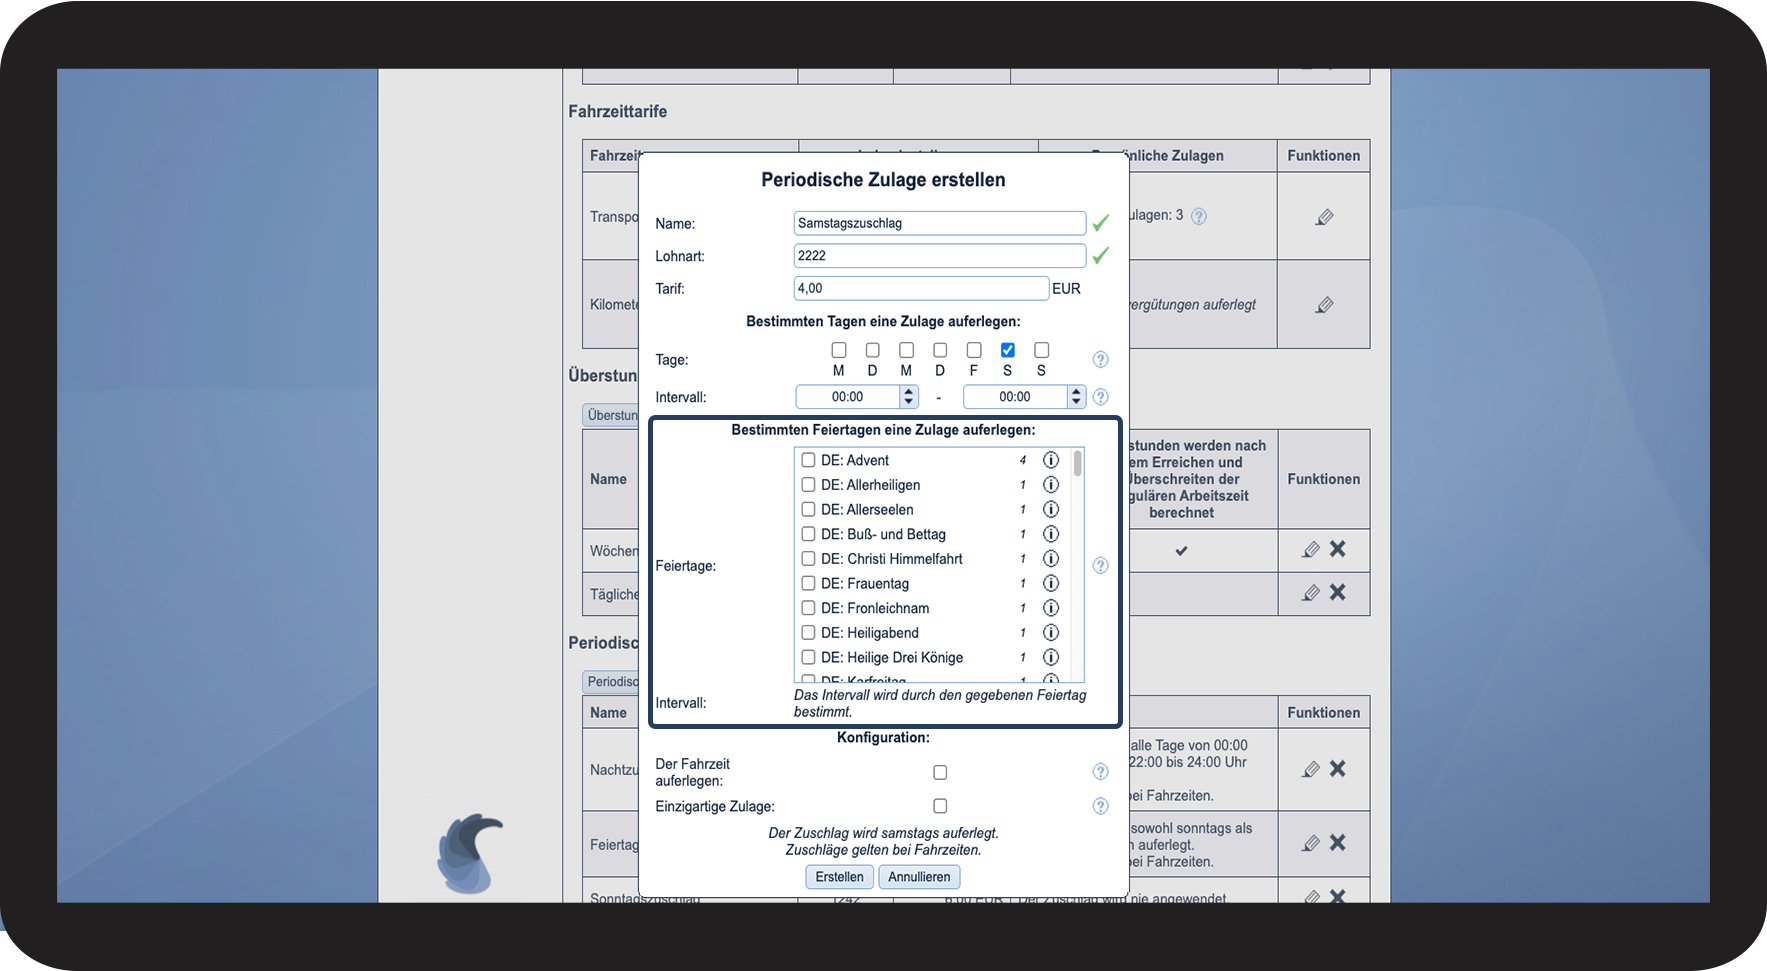Viewport: 1767px width, 971px height.
Task: Show info for DE: Allerheiligen holiday
Action: (1051, 485)
